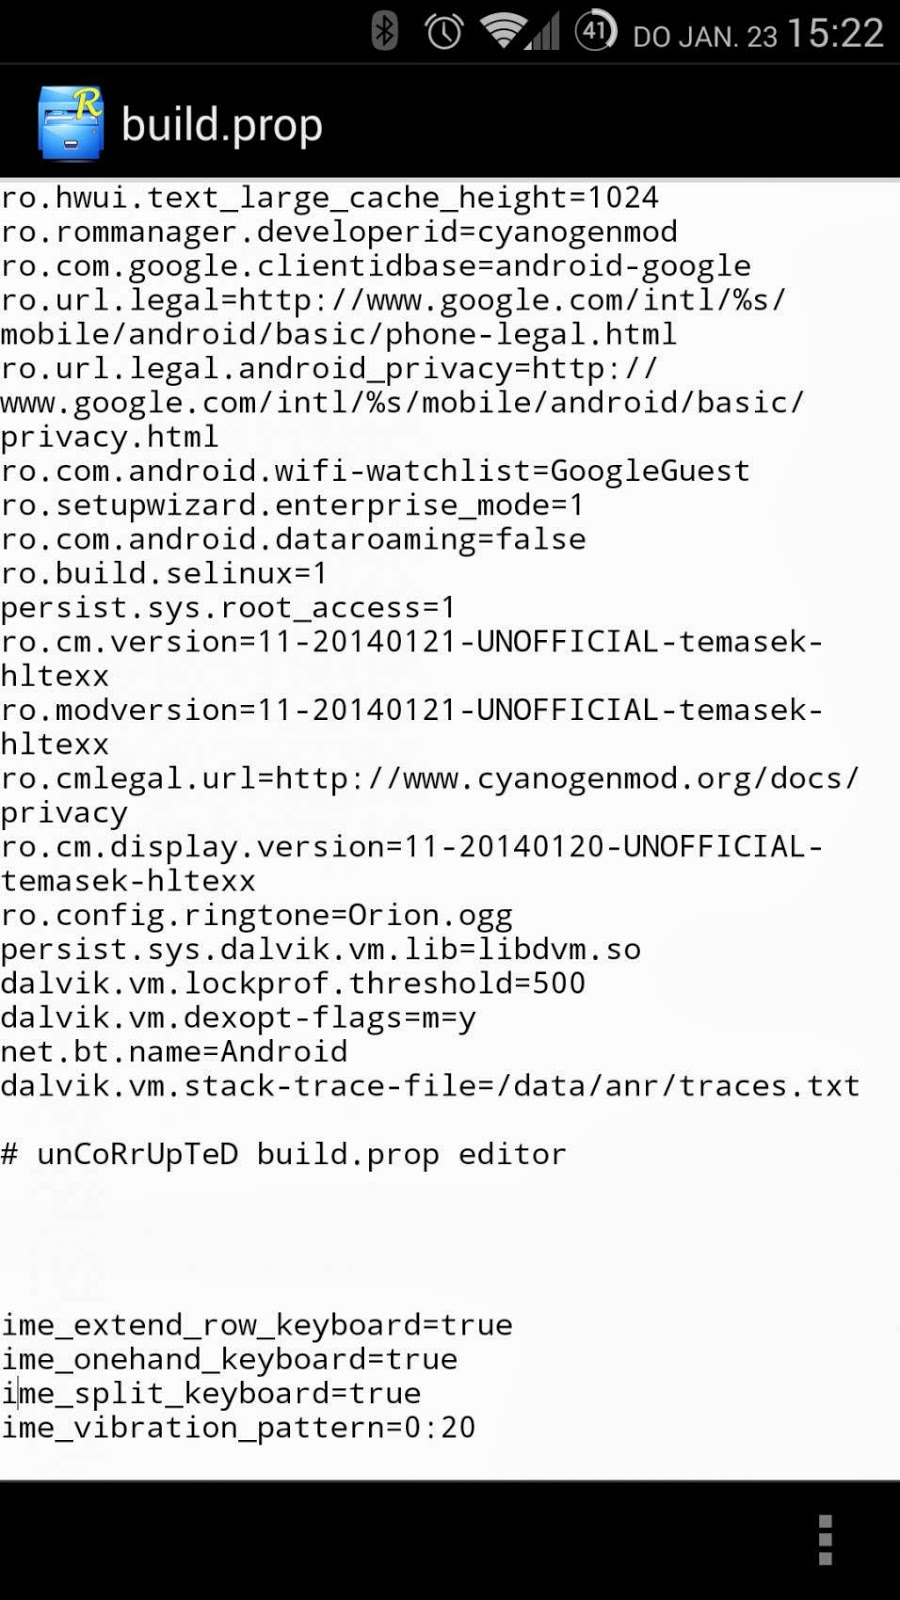
Task: Open the three-dot overflow menu
Action: point(825,1539)
